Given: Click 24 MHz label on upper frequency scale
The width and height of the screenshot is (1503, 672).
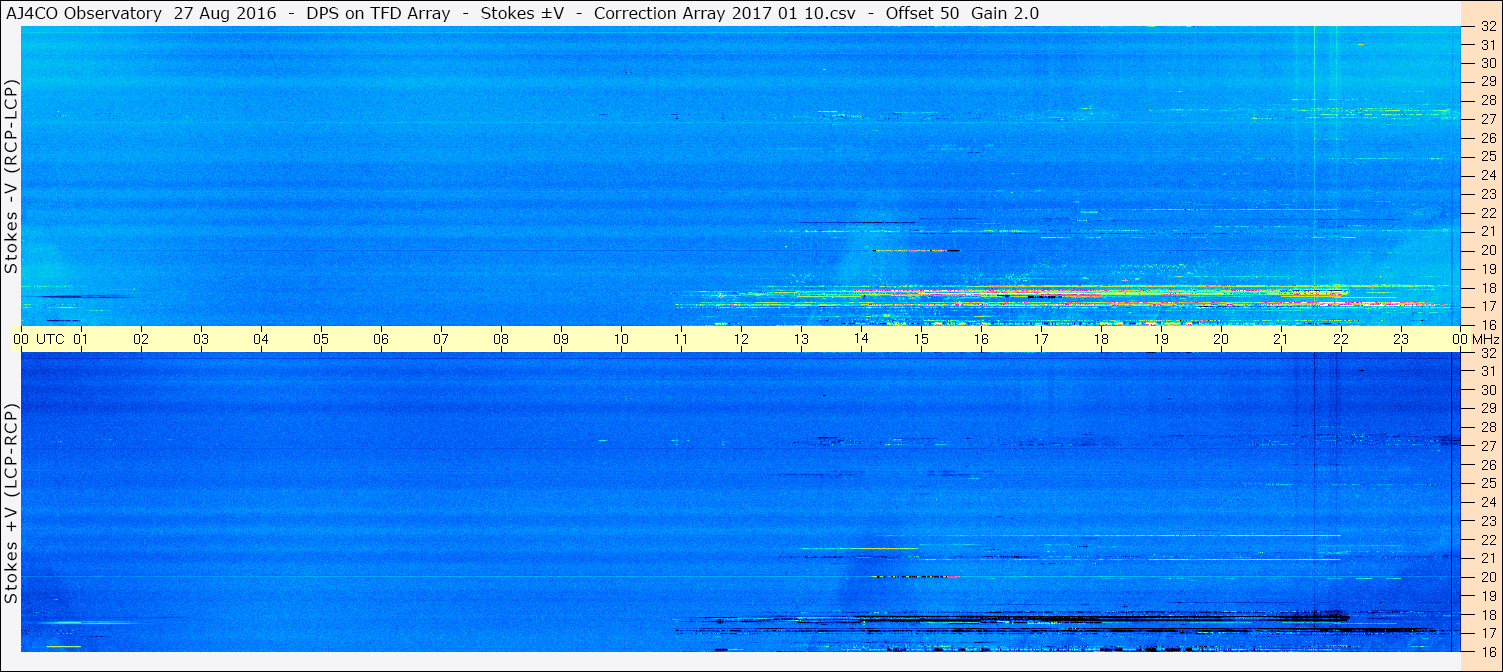Looking at the screenshot, I should click(1487, 175).
